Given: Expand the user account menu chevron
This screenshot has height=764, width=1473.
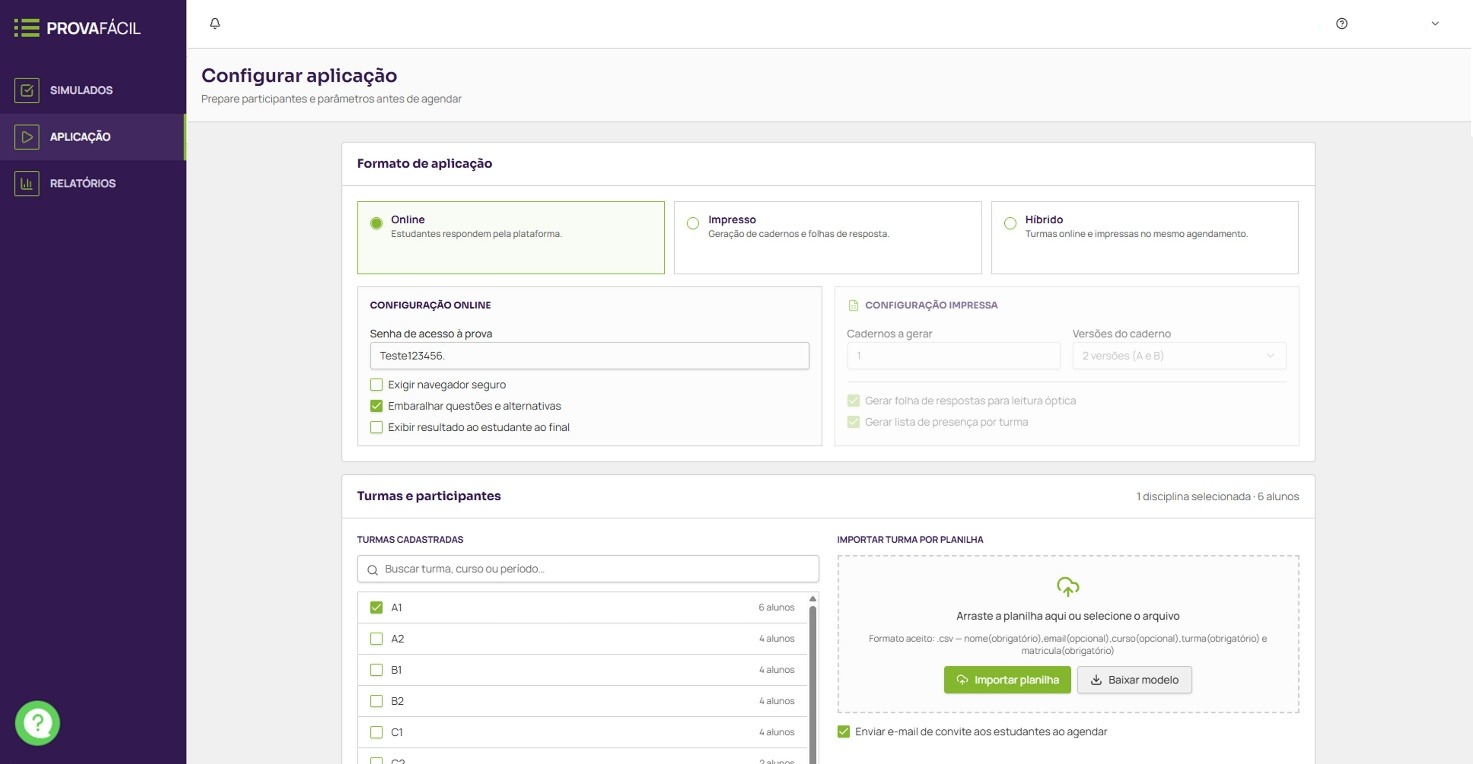Looking at the screenshot, I should [x=1435, y=24].
